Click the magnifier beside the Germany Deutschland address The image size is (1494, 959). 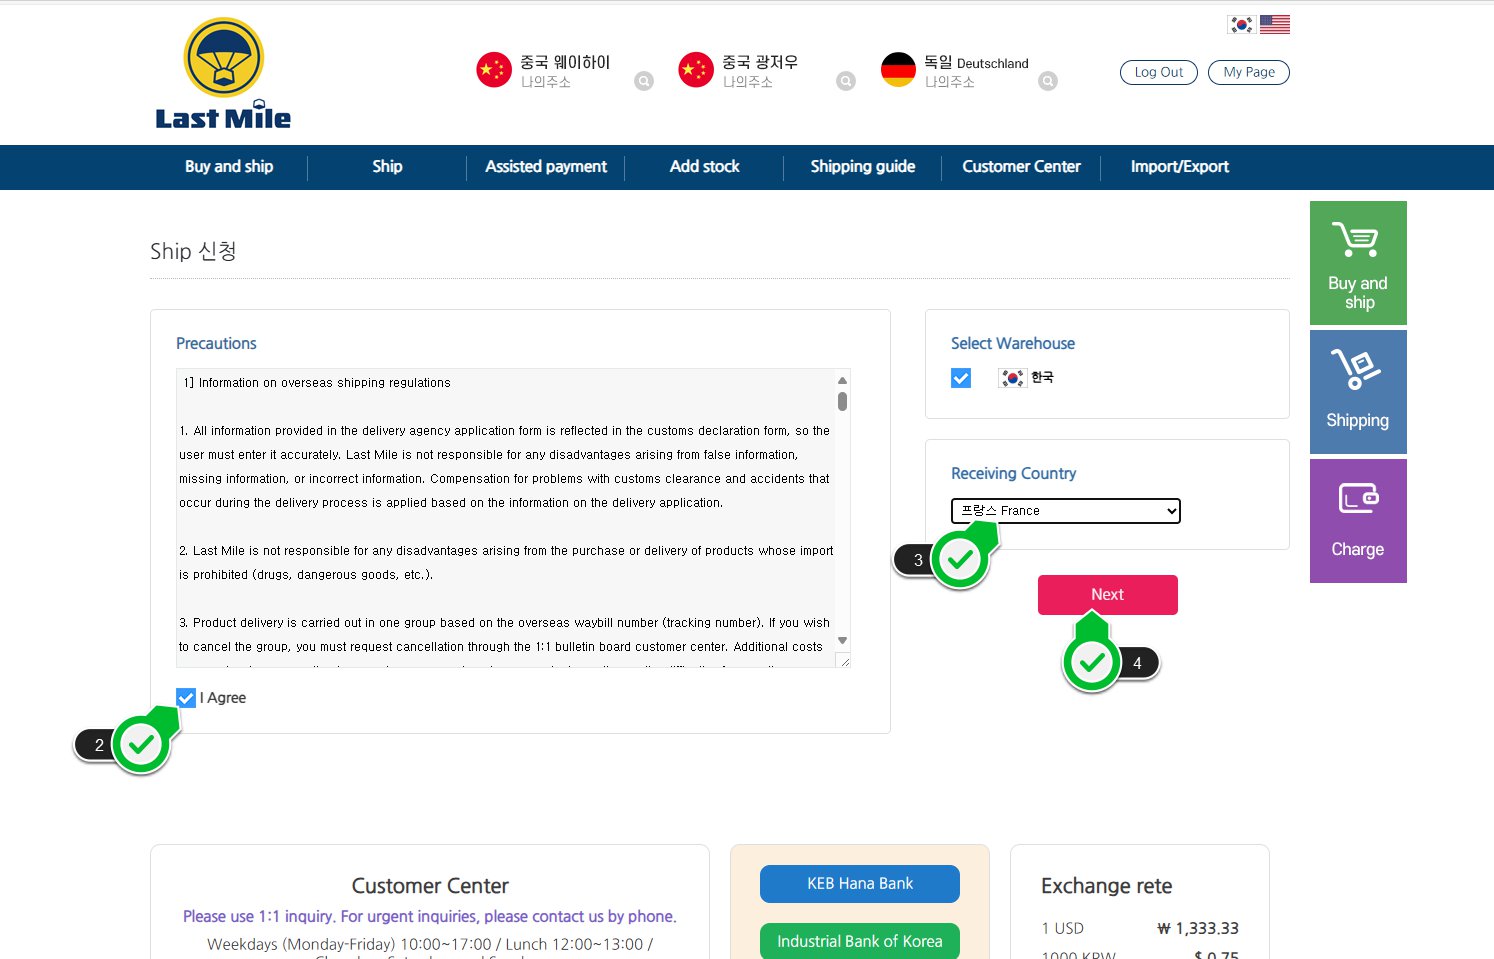(1048, 81)
